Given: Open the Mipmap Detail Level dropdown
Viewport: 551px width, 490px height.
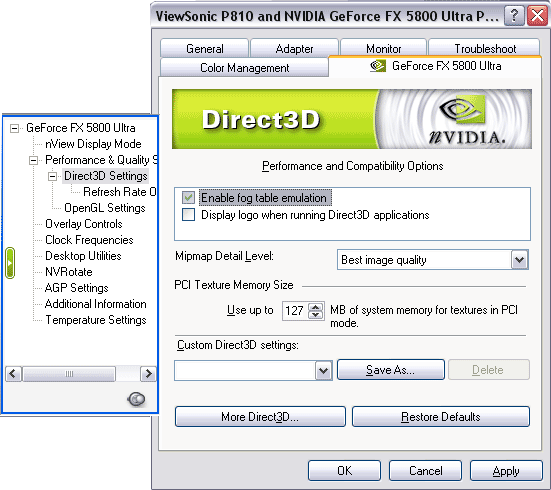Looking at the screenshot, I should (x=519, y=260).
